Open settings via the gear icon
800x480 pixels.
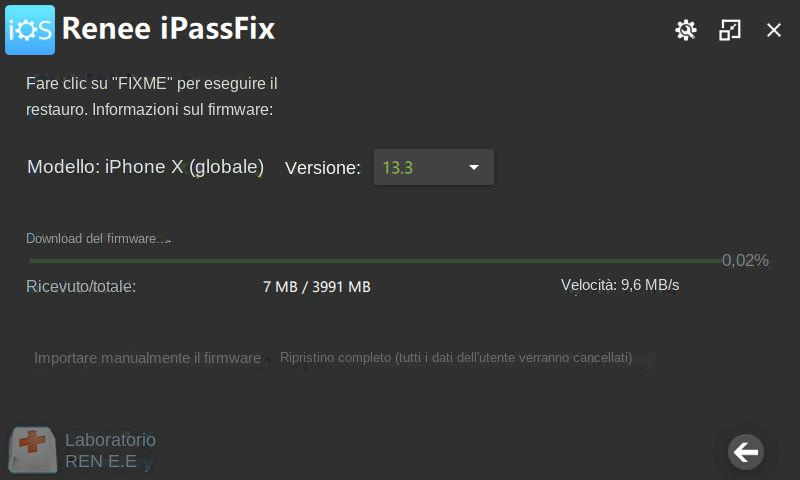click(685, 30)
